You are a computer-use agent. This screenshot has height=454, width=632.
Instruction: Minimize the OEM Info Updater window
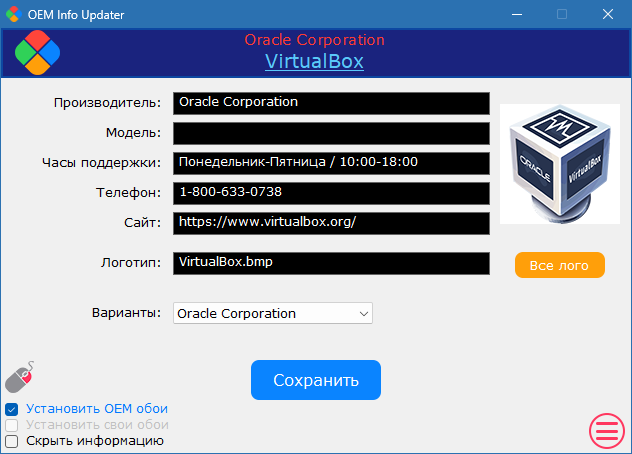point(517,15)
